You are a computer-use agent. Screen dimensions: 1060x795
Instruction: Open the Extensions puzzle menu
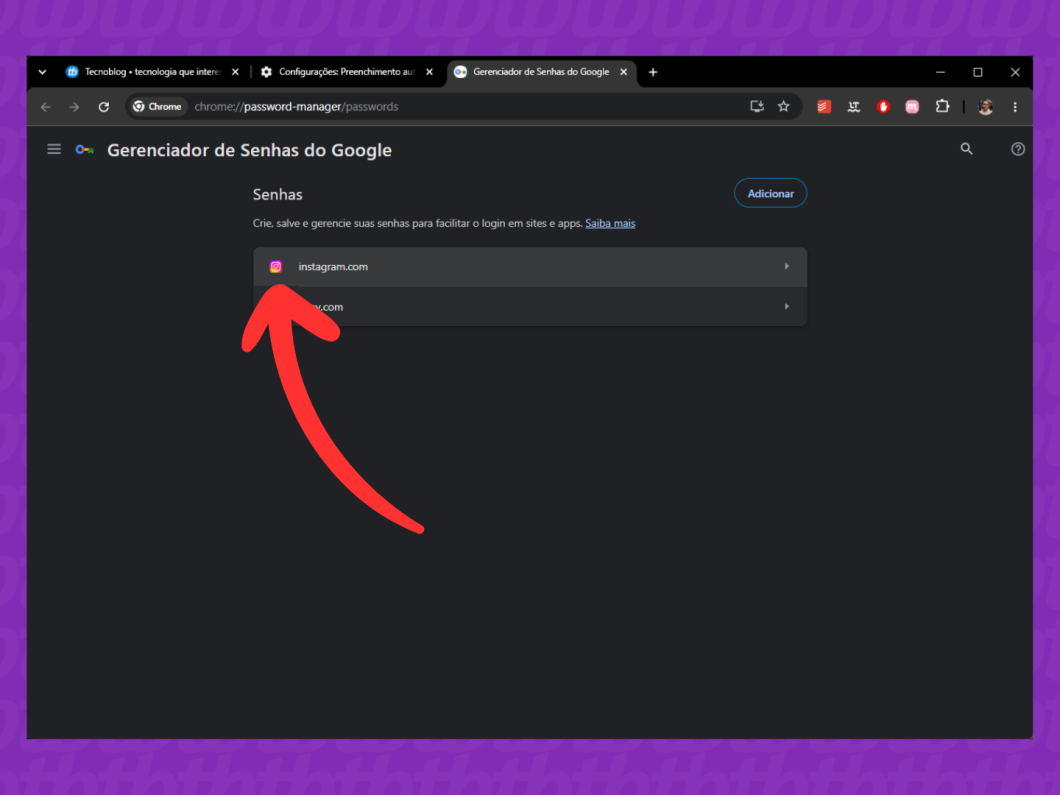[x=942, y=106]
